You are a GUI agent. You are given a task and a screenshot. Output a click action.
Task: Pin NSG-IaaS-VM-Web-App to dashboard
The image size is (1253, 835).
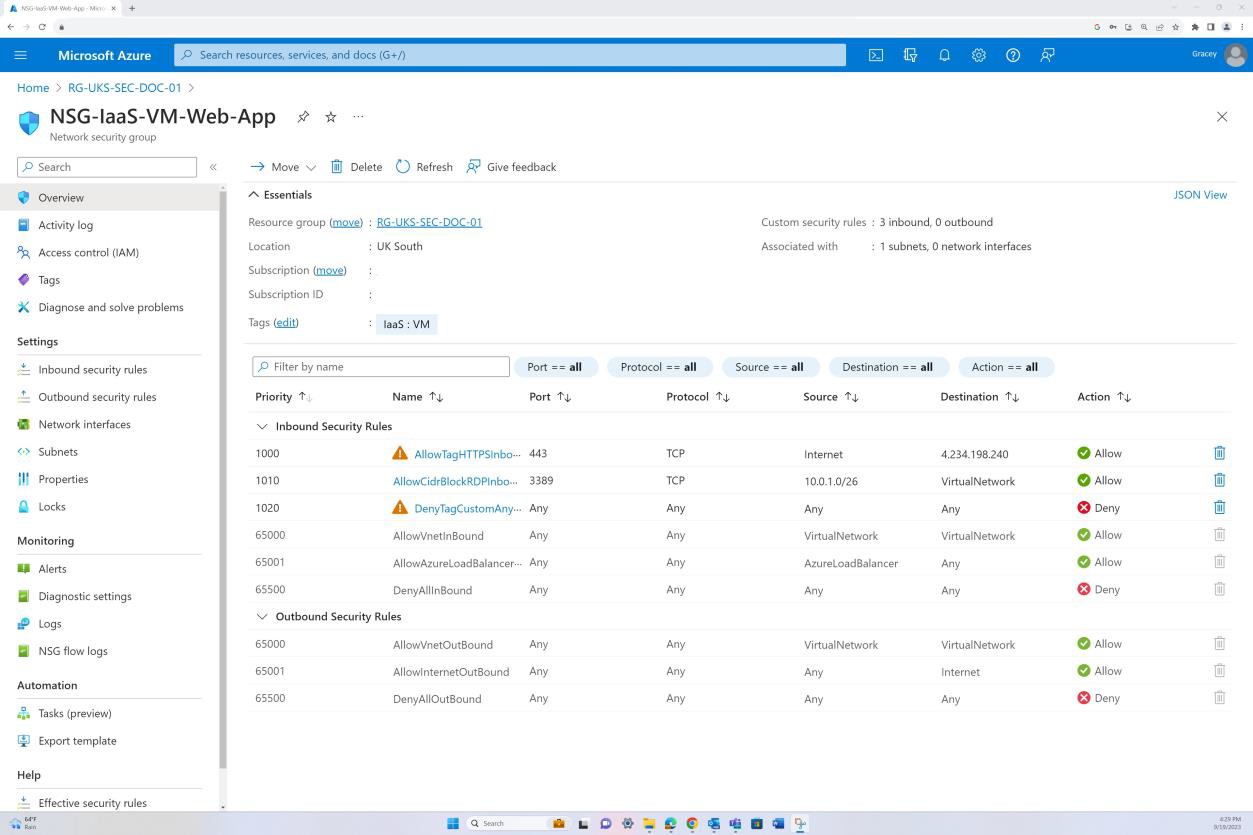click(x=303, y=117)
